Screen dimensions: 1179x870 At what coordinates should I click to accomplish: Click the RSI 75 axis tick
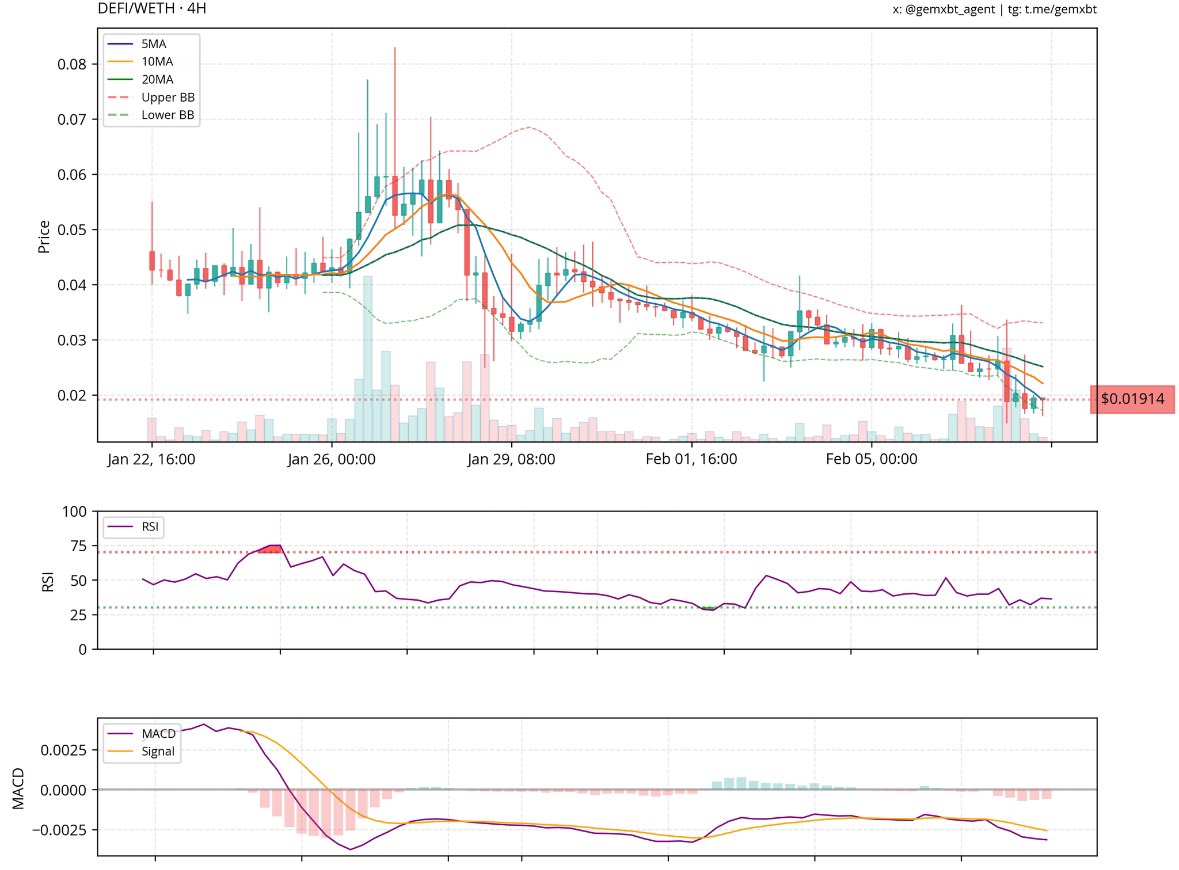pos(78,547)
